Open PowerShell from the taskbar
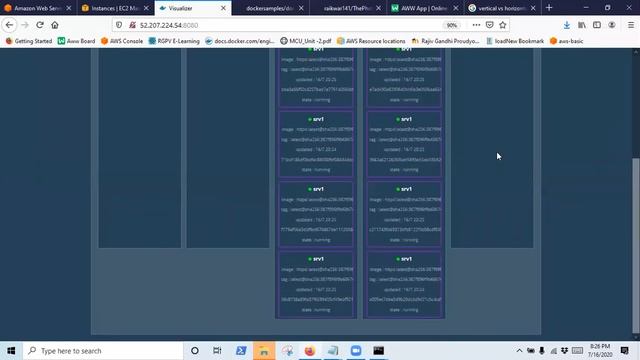Screen dimensions: 640x360 pyautogui.click(x=241, y=351)
